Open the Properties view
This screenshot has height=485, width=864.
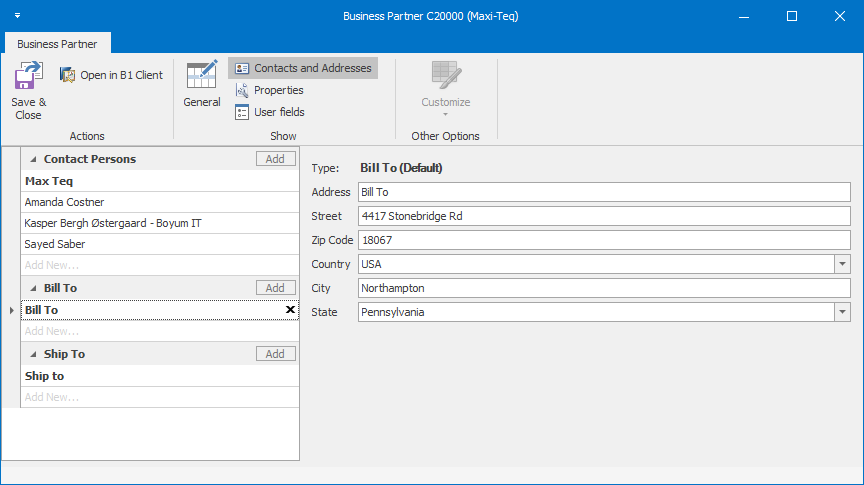click(269, 90)
